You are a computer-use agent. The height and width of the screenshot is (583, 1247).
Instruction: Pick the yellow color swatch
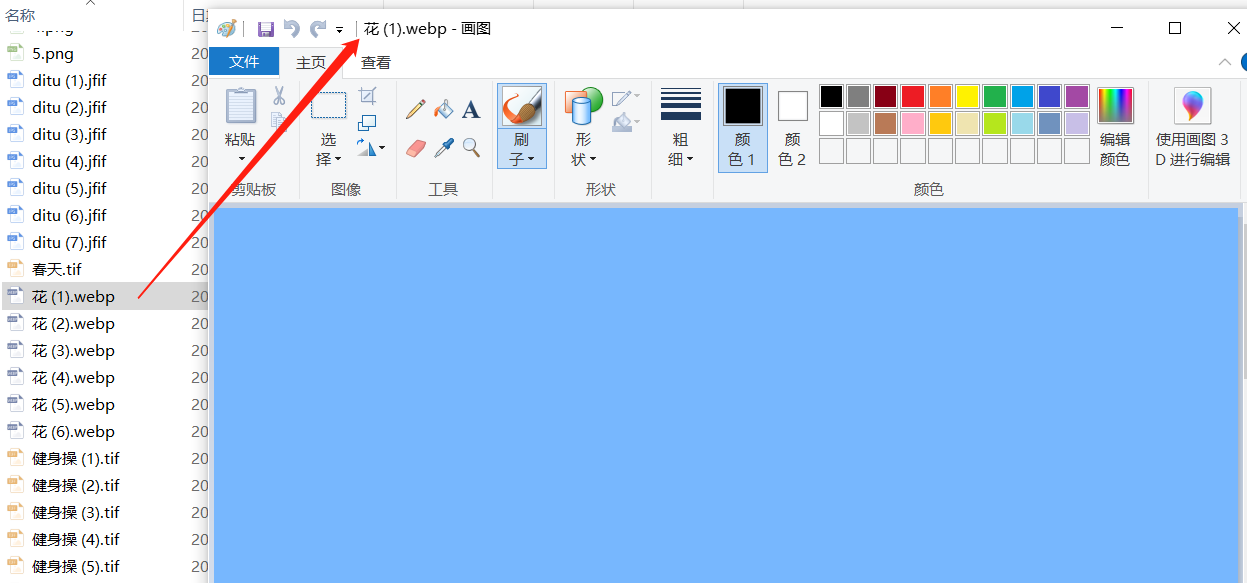[x=967, y=96]
